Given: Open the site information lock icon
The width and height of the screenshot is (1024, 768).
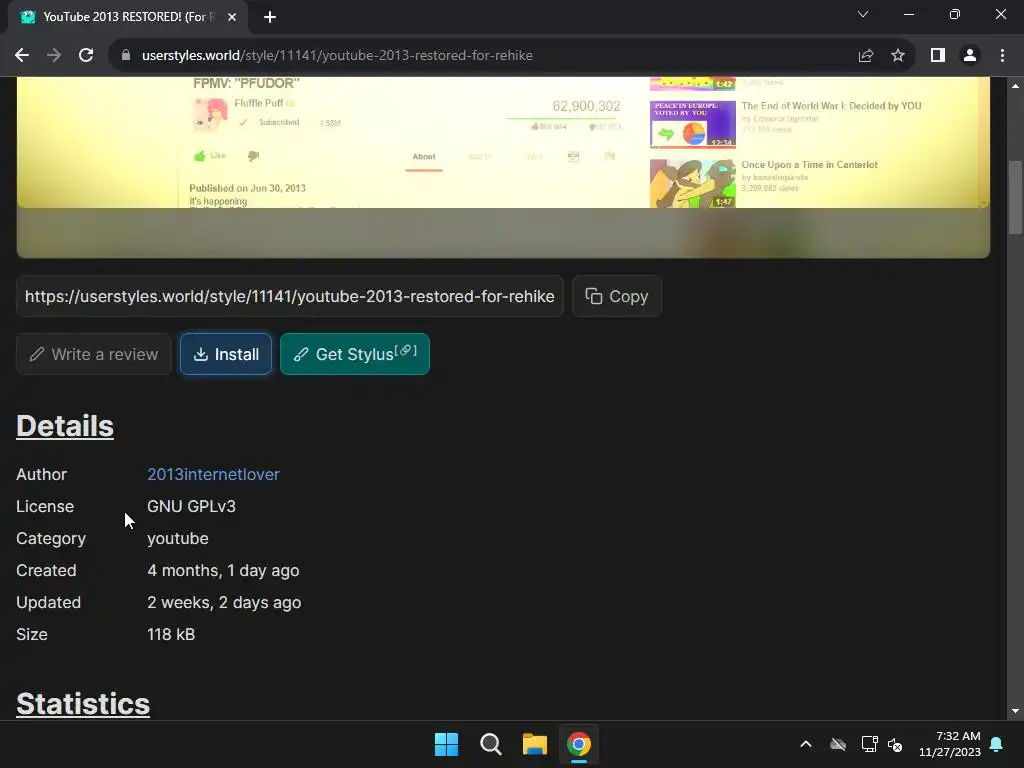Looking at the screenshot, I should (x=126, y=56).
